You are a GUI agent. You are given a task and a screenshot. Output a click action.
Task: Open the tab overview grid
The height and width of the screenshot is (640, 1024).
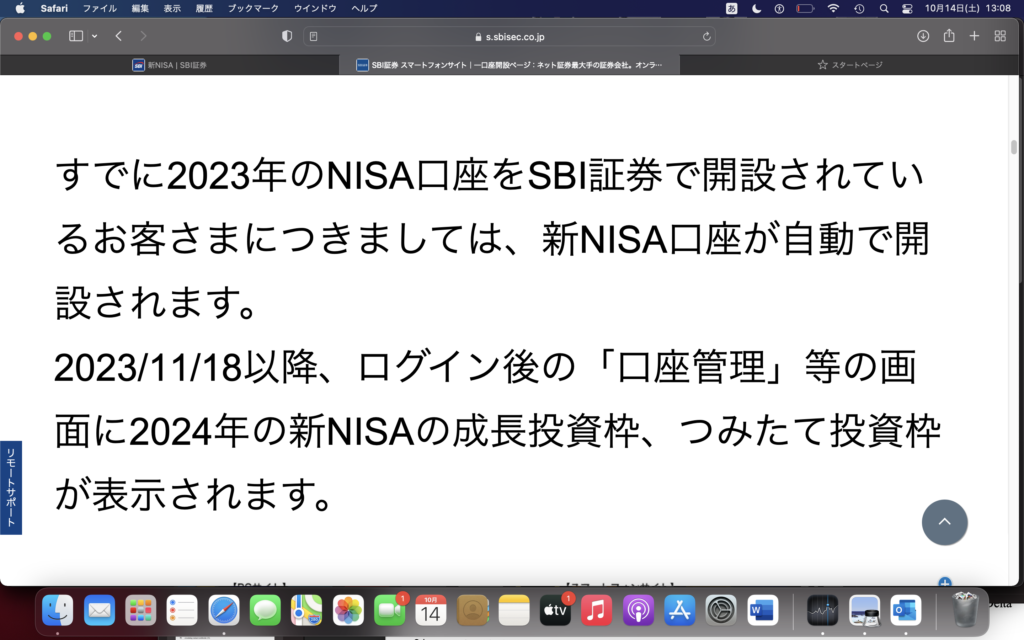[998, 35]
